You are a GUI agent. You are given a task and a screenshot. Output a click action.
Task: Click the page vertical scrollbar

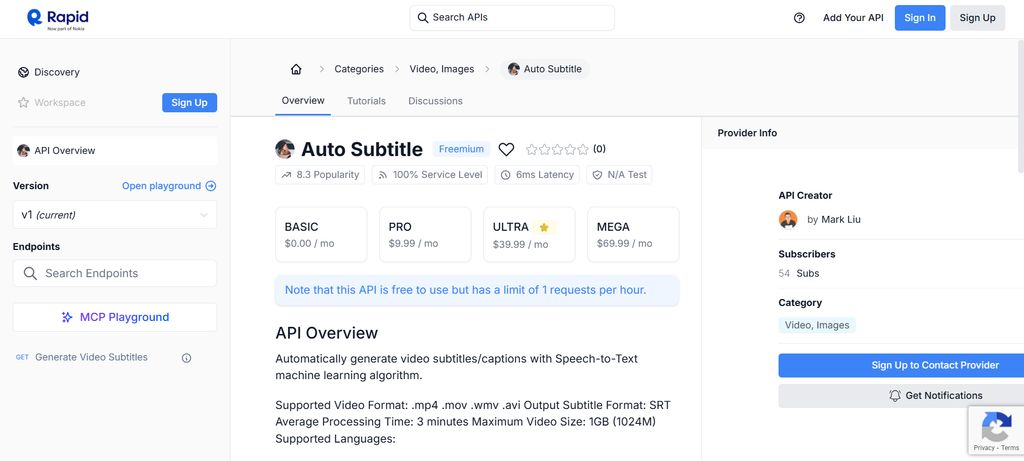(x=1020, y=104)
